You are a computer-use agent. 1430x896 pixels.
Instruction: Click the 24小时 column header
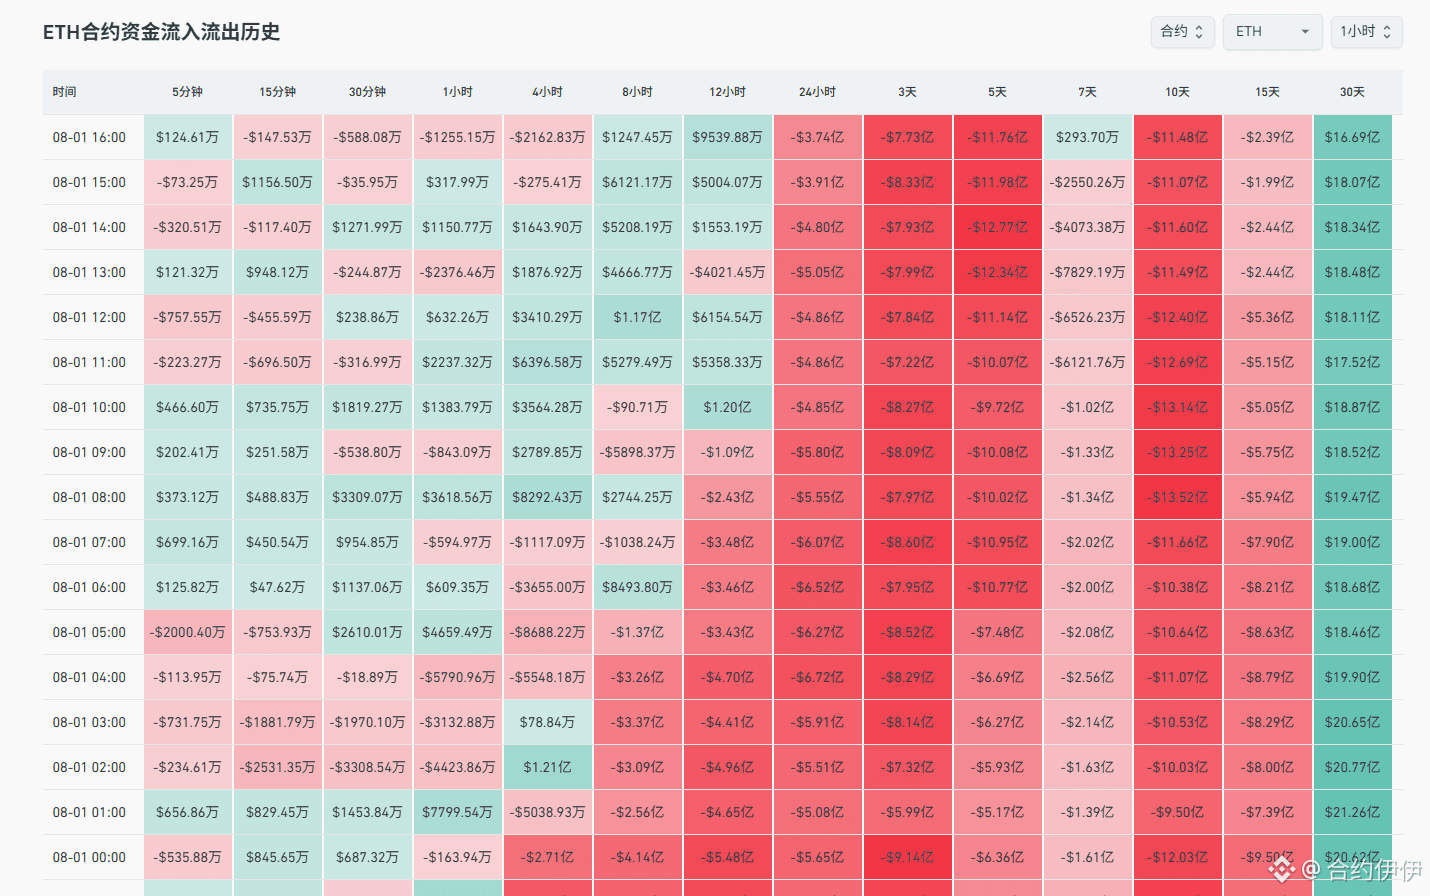click(817, 92)
